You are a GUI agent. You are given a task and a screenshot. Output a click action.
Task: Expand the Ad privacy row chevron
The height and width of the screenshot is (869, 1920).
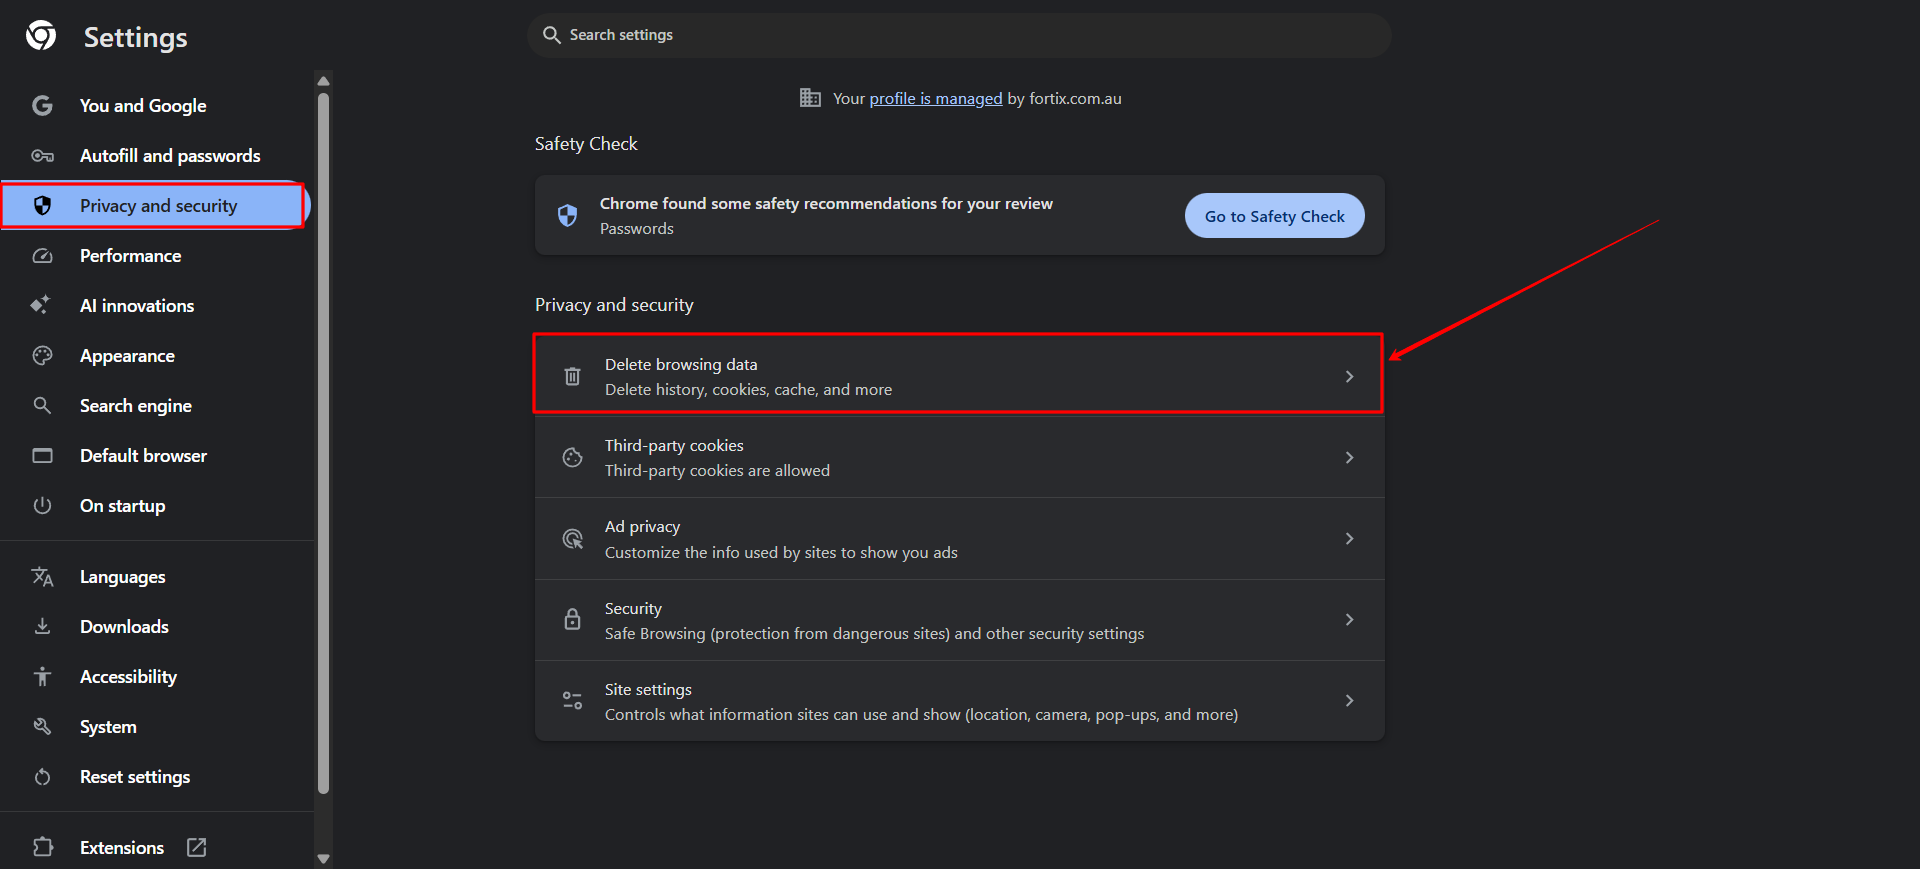tap(1349, 539)
